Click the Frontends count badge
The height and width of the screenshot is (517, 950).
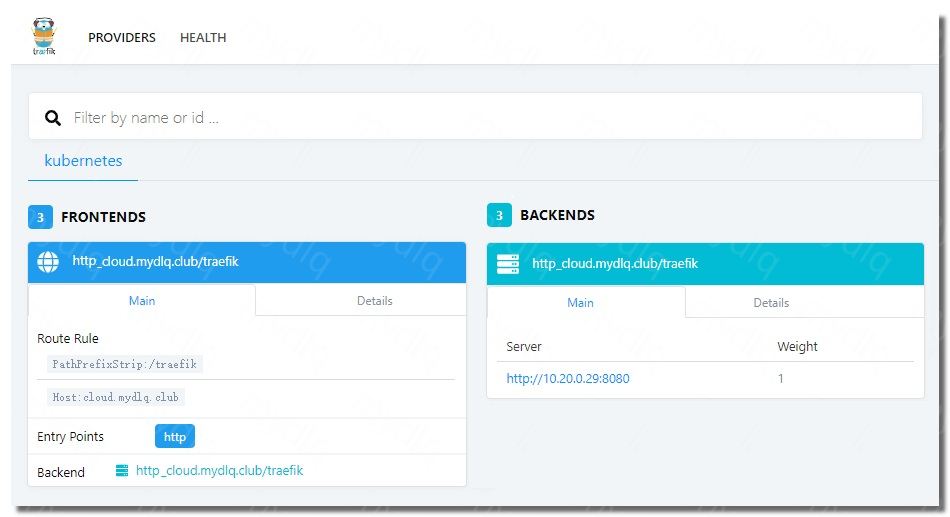(40, 217)
